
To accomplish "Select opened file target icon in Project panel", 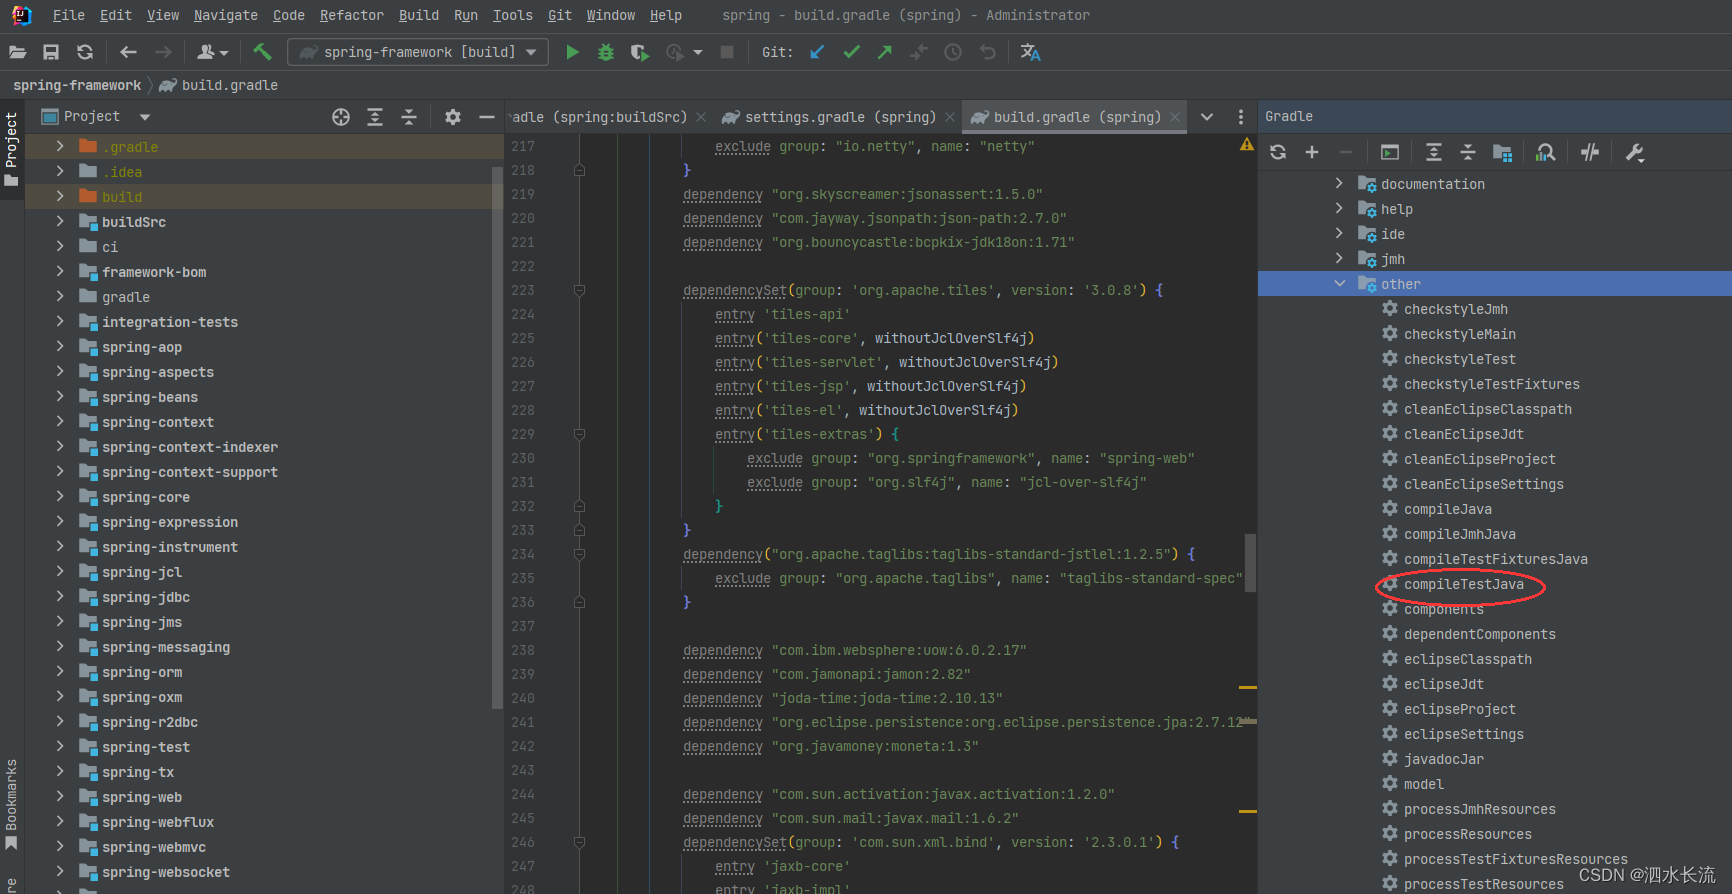I will [x=341, y=117].
